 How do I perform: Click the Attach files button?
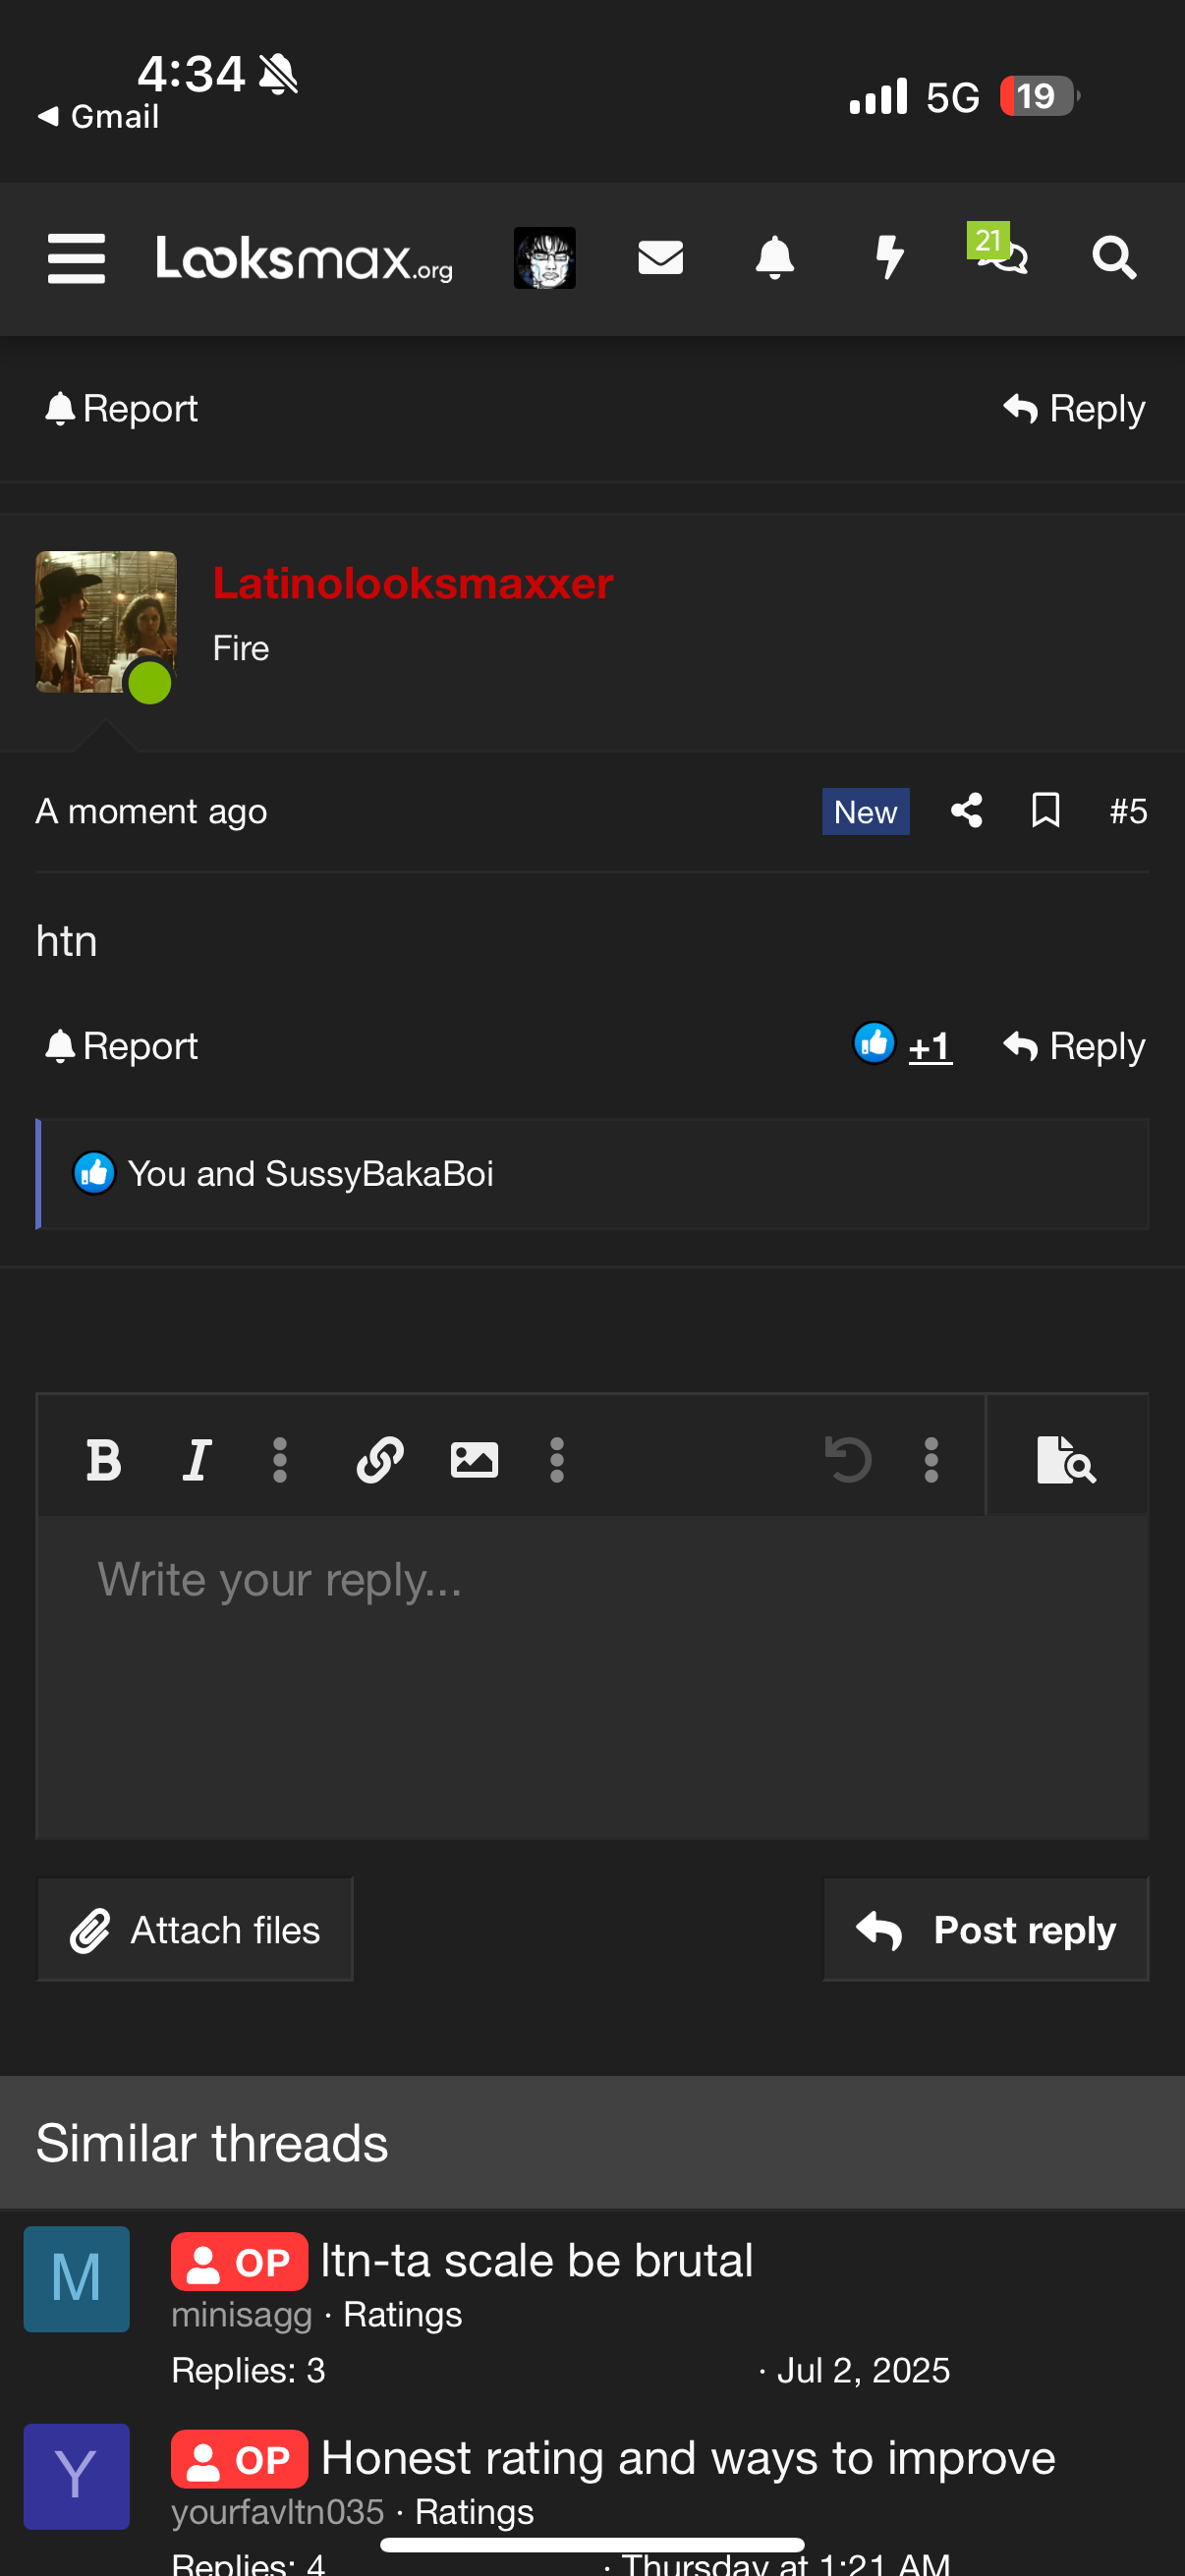[195, 1929]
